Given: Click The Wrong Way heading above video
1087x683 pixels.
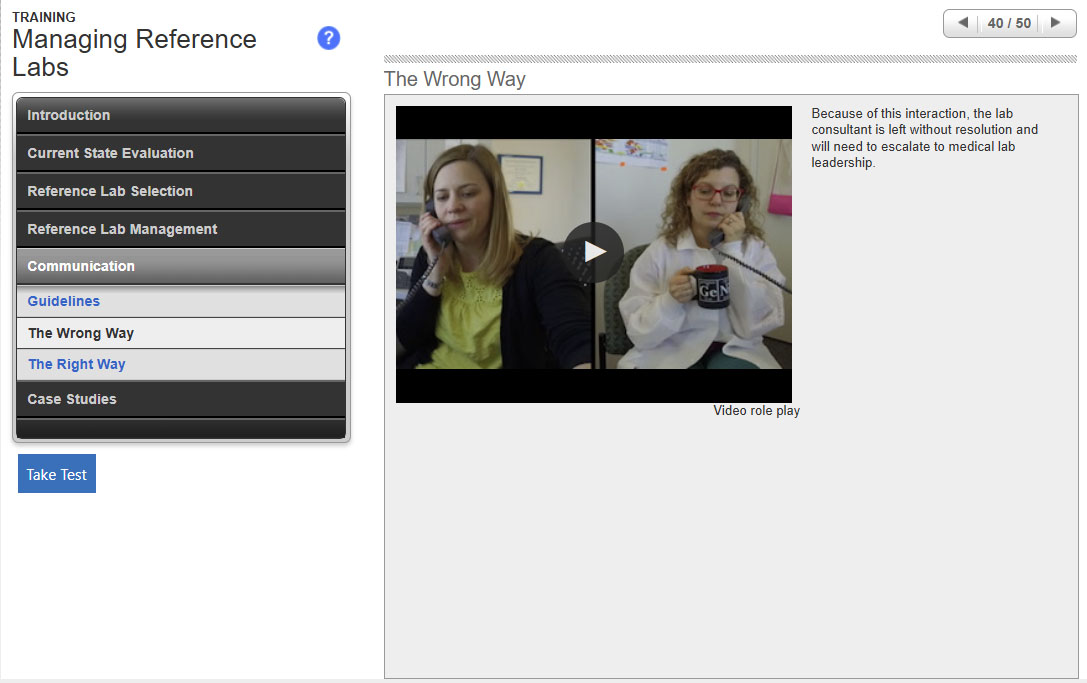Looking at the screenshot, I should tap(455, 79).
